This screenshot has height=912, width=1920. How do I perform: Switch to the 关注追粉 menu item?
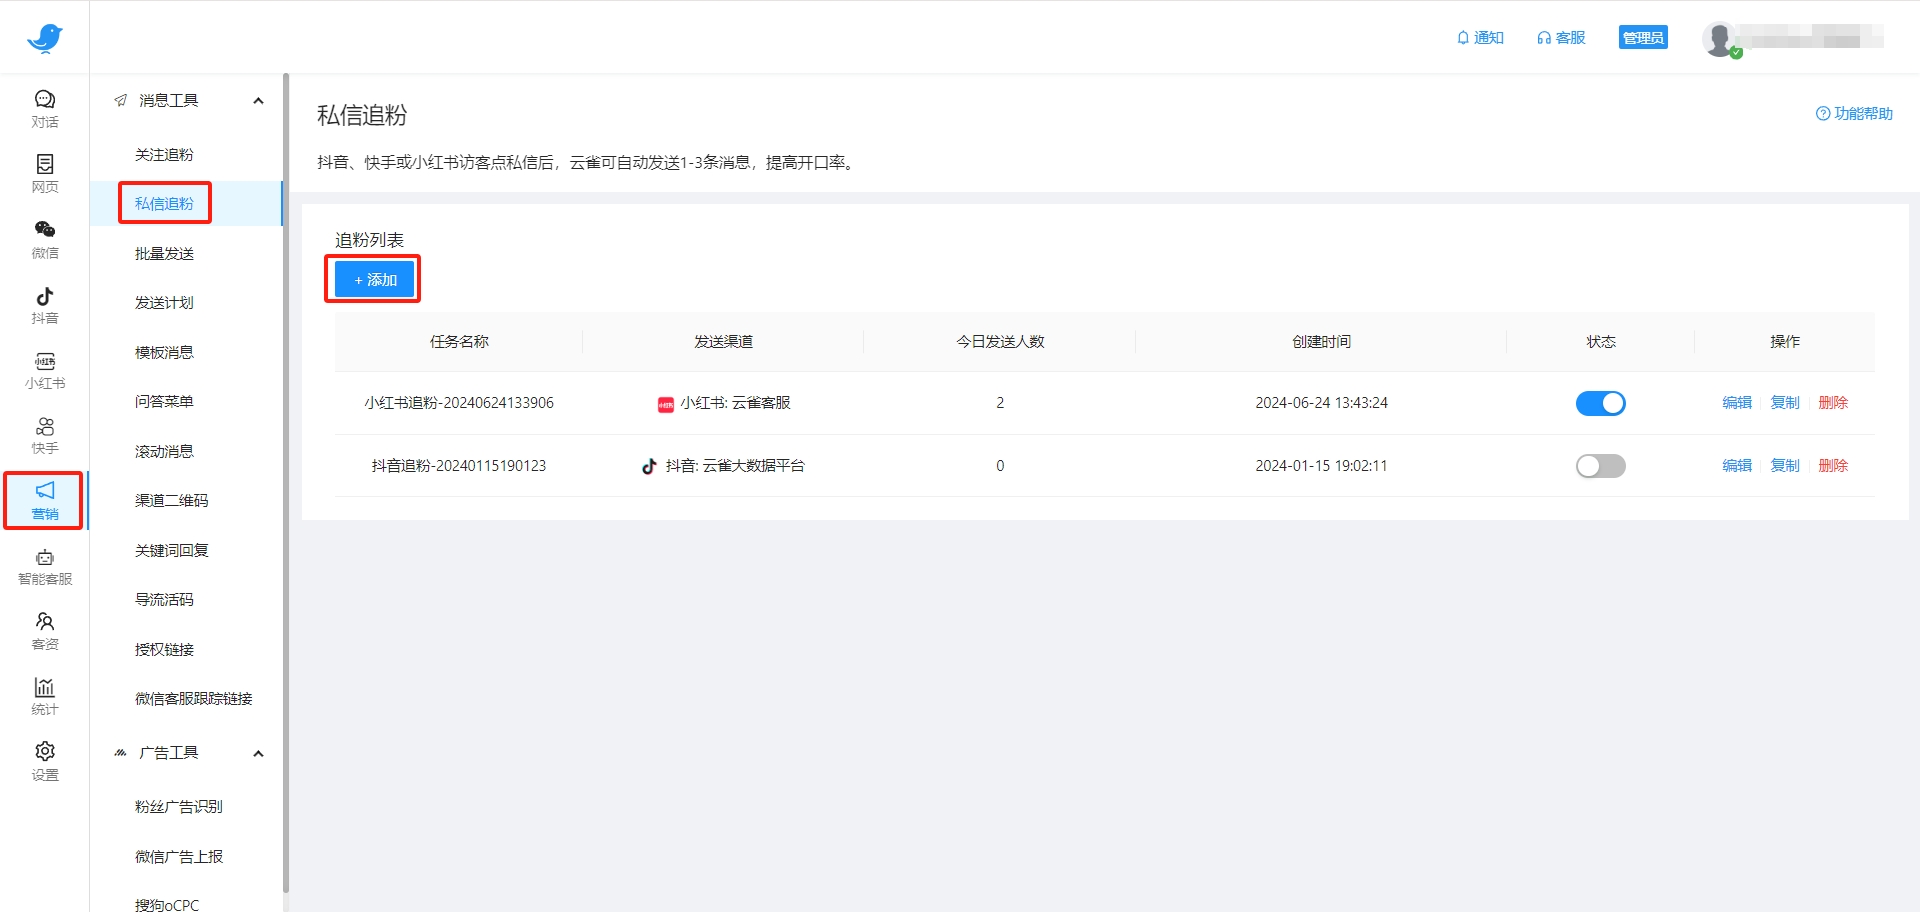point(164,154)
